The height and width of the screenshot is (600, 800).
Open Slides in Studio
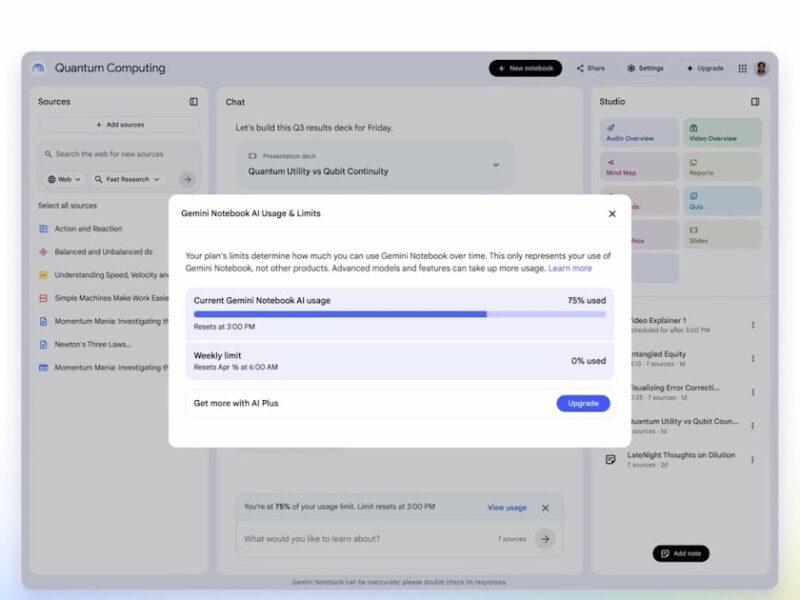pos(722,235)
